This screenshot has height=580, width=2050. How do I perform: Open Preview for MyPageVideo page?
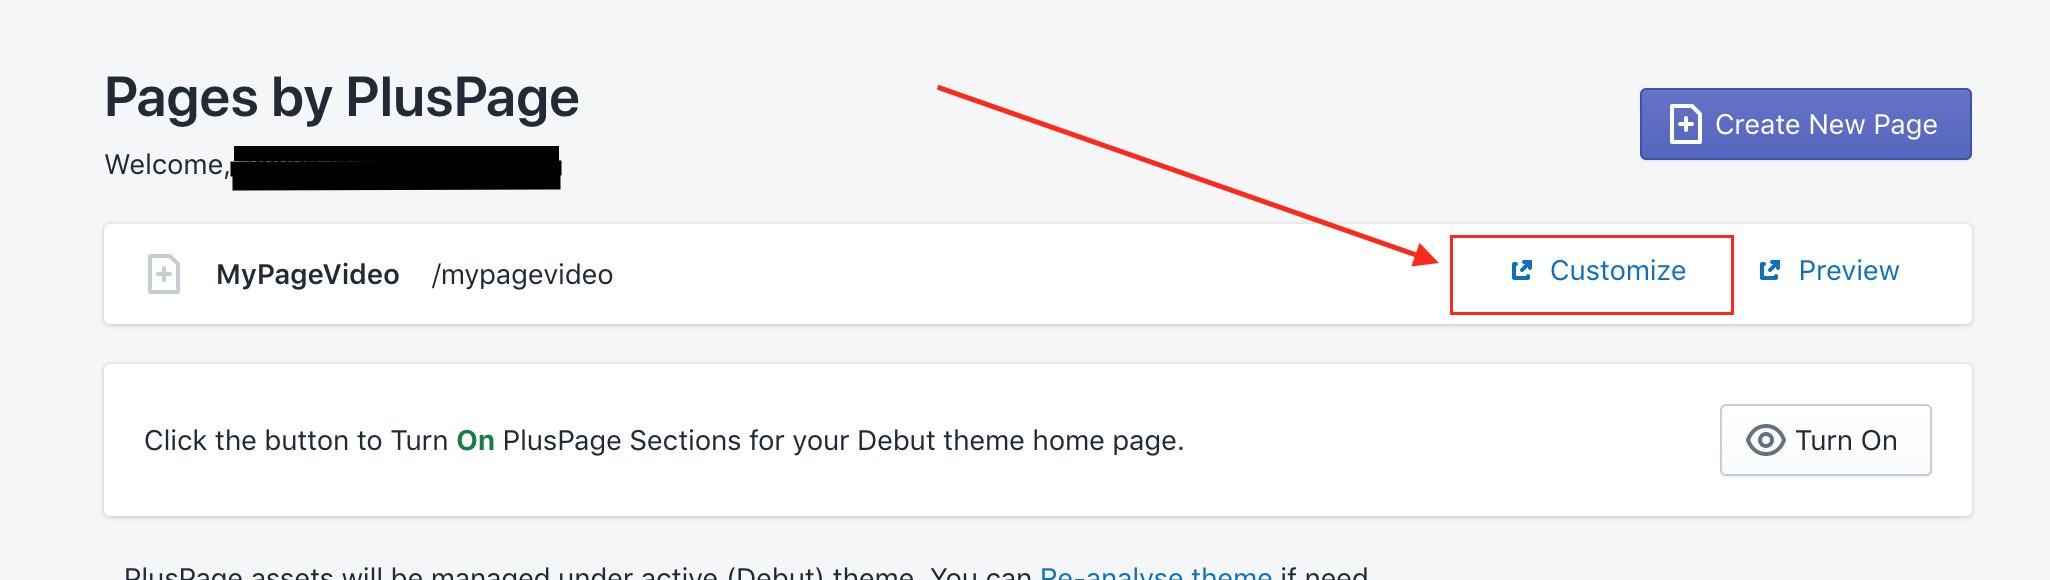(1848, 271)
